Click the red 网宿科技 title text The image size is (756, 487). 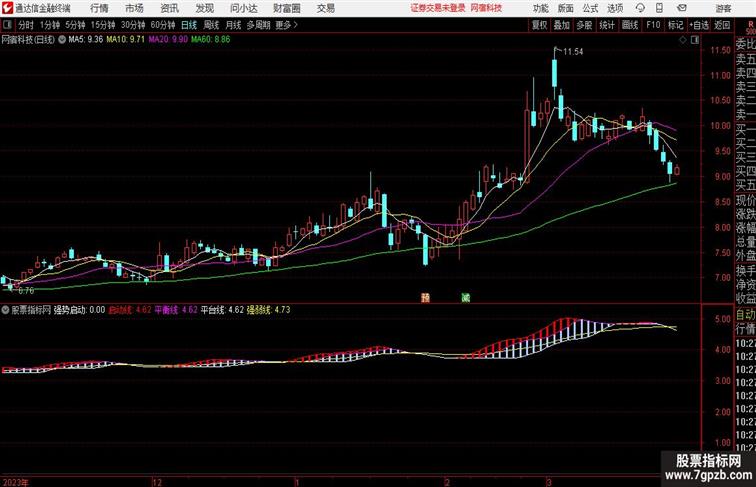click(486, 8)
